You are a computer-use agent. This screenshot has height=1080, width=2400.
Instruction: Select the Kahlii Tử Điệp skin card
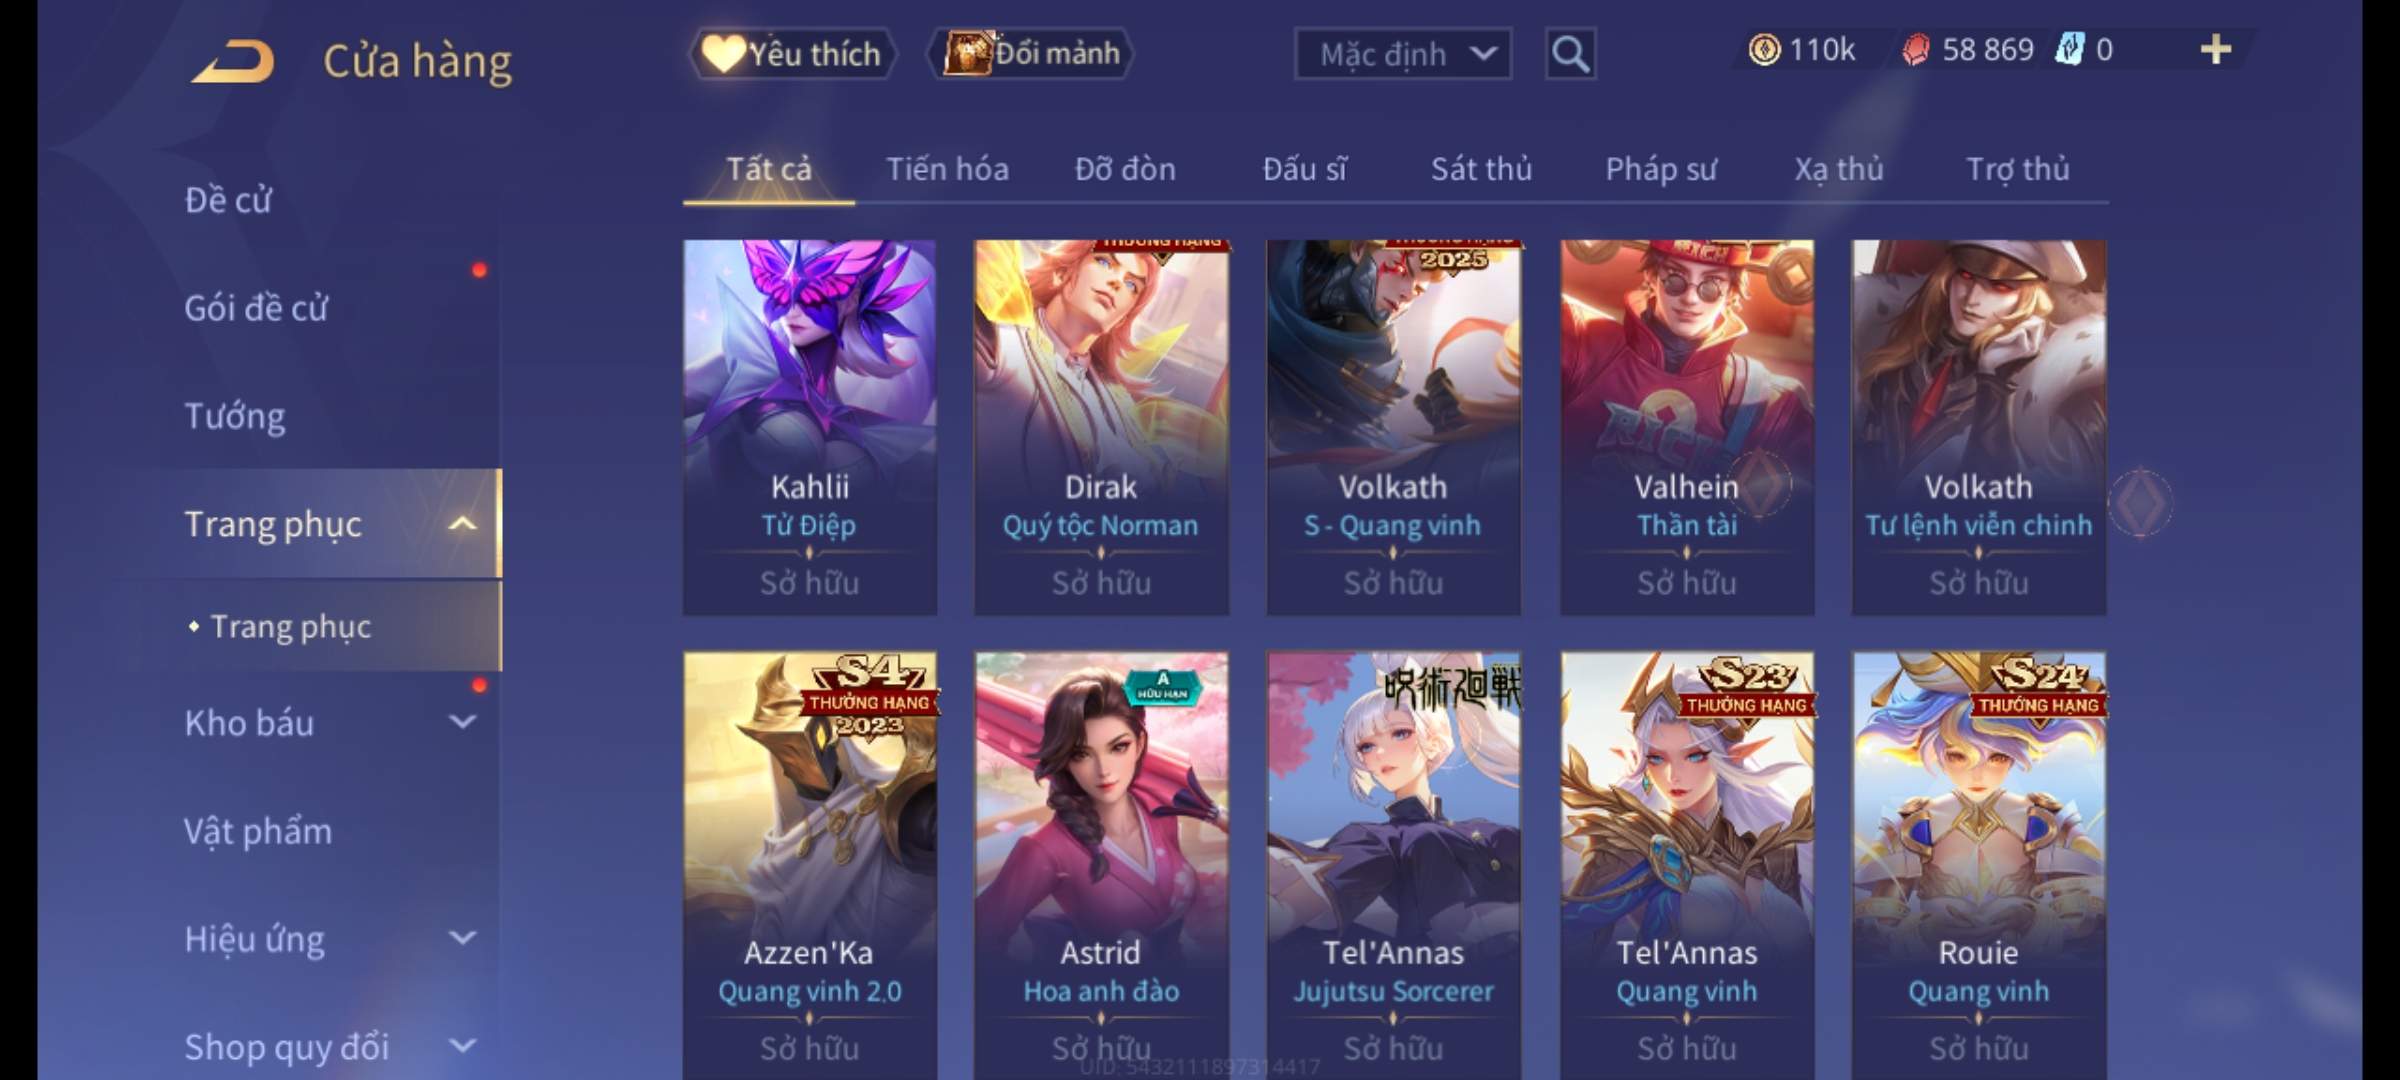tap(810, 427)
